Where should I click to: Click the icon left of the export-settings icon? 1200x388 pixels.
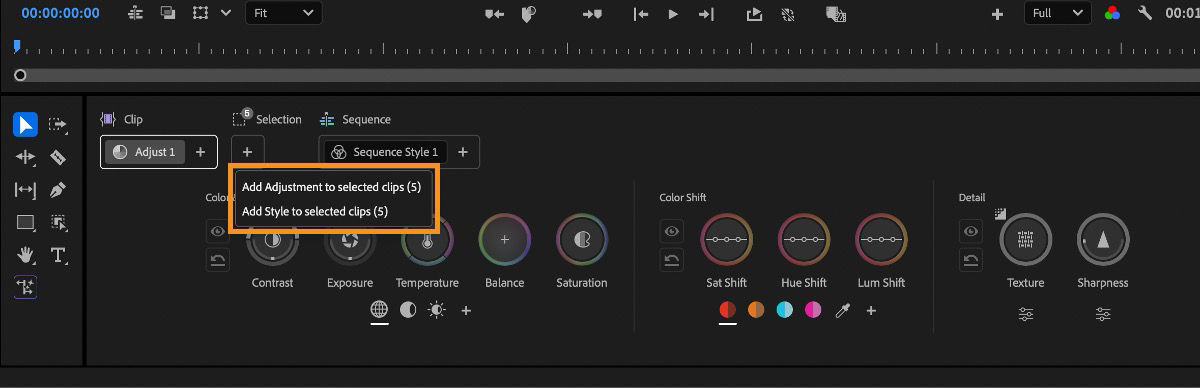tap(788, 13)
